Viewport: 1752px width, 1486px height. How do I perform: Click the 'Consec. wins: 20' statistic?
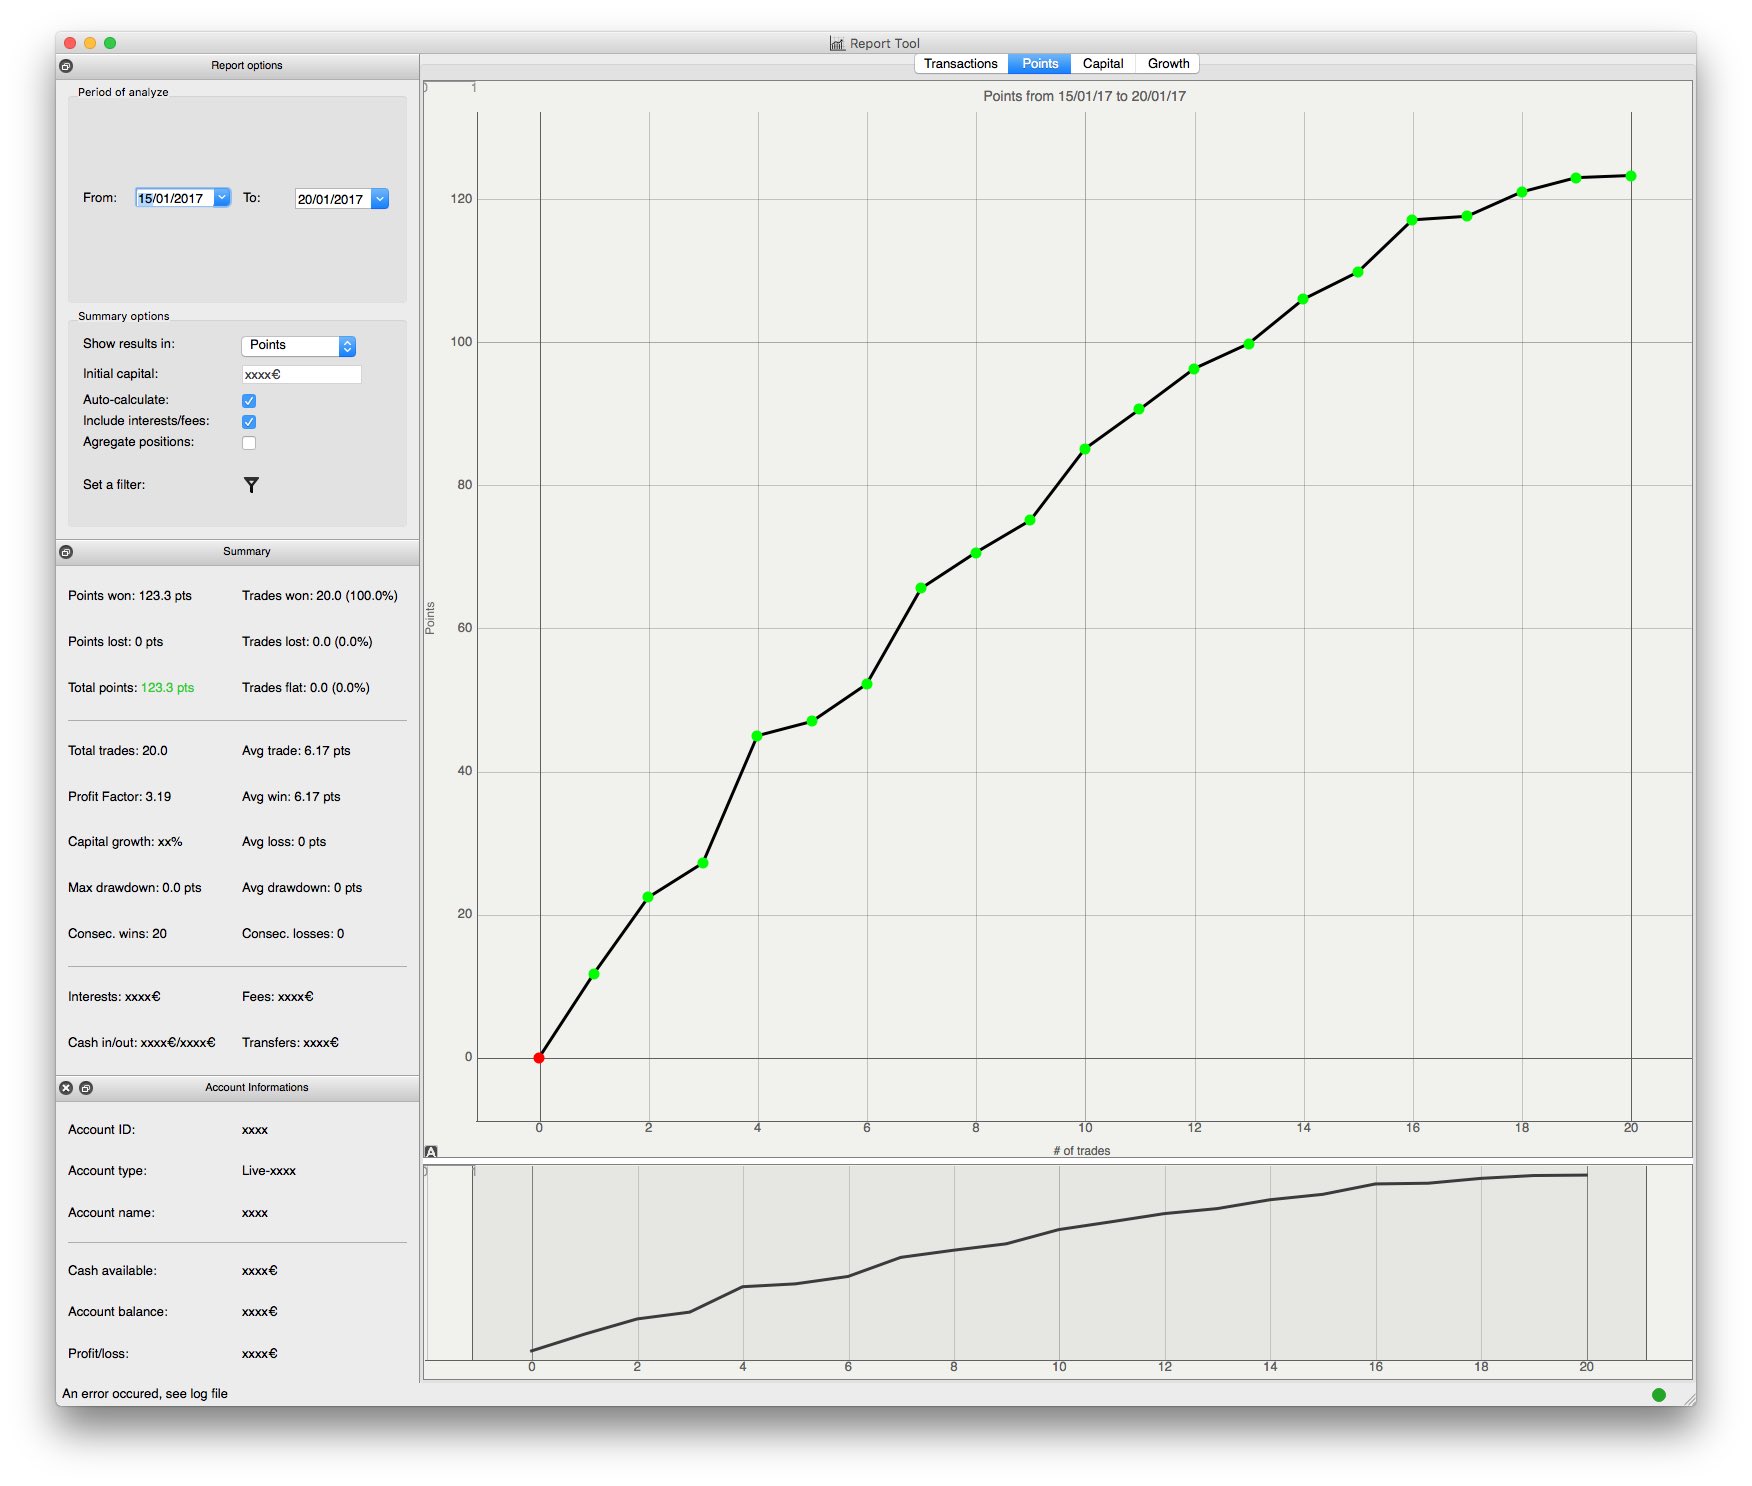118,934
